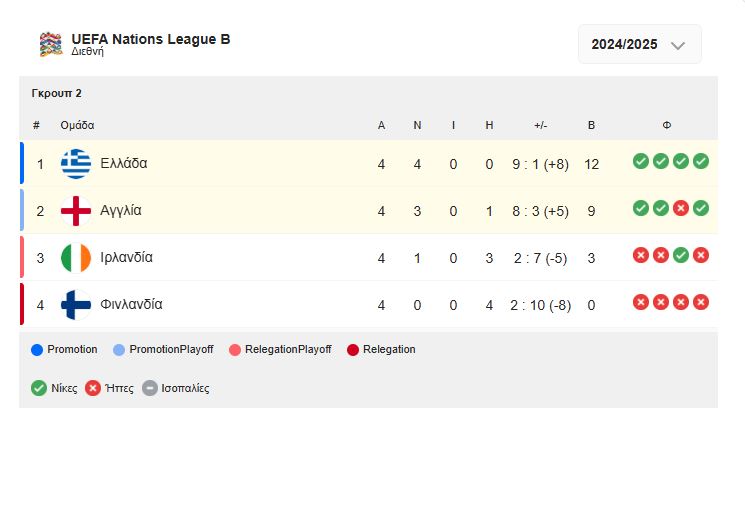Screen dimensions: 745x514
Task: Click the Ομάδα column header
Action: (77, 126)
